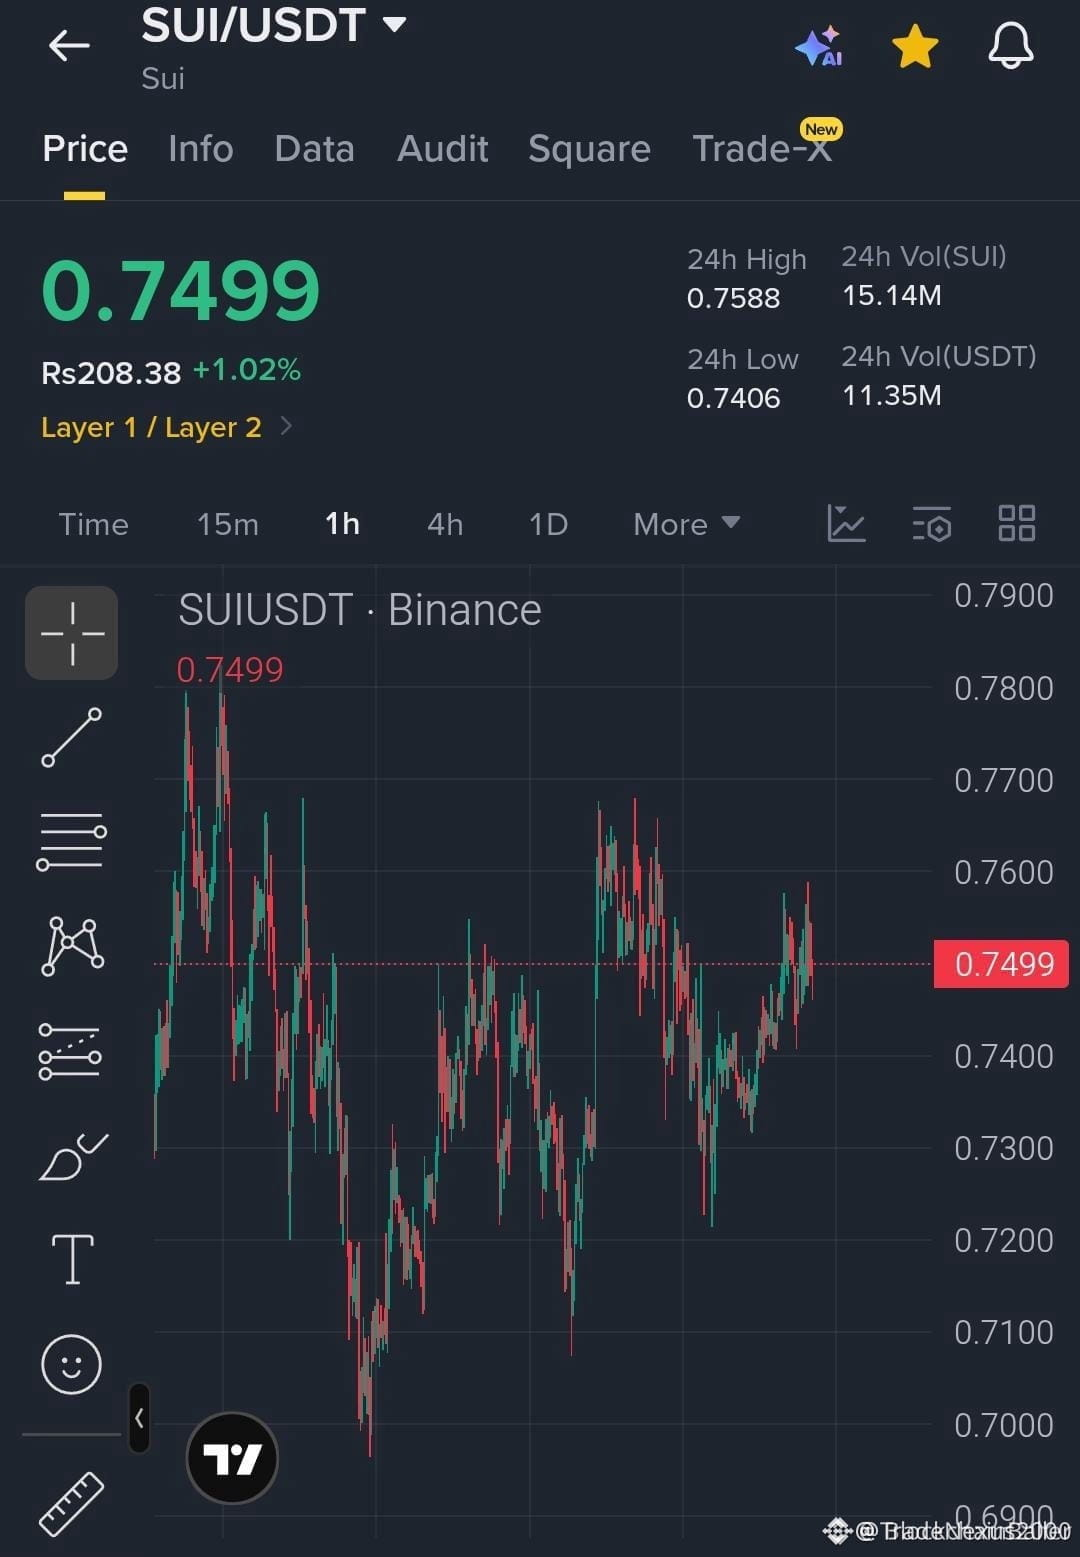Select the ruler measure tool

point(71,1503)
